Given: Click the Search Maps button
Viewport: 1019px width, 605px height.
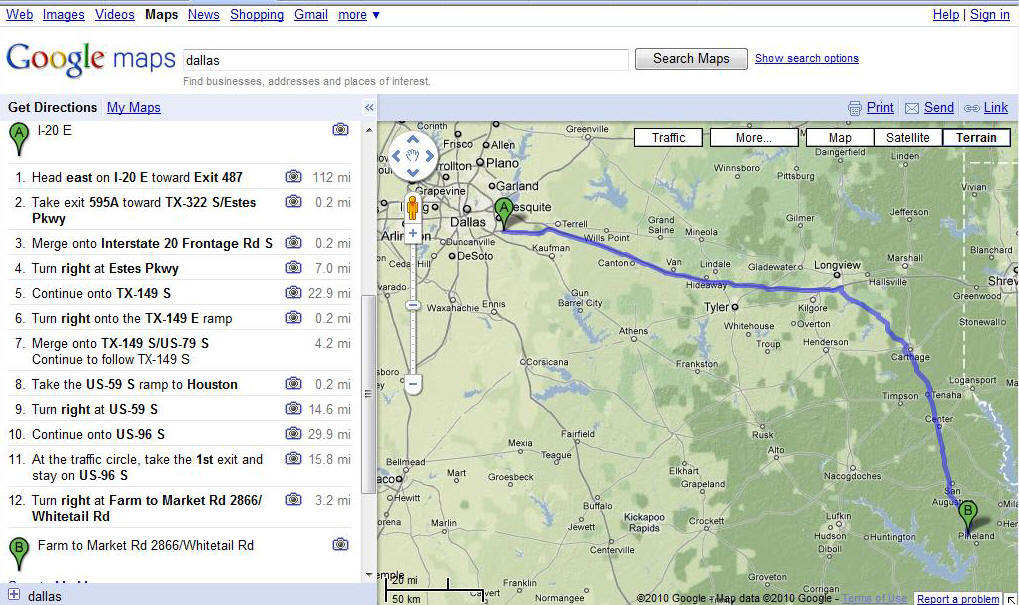Looking at the screenshot, I should point(691,58).
